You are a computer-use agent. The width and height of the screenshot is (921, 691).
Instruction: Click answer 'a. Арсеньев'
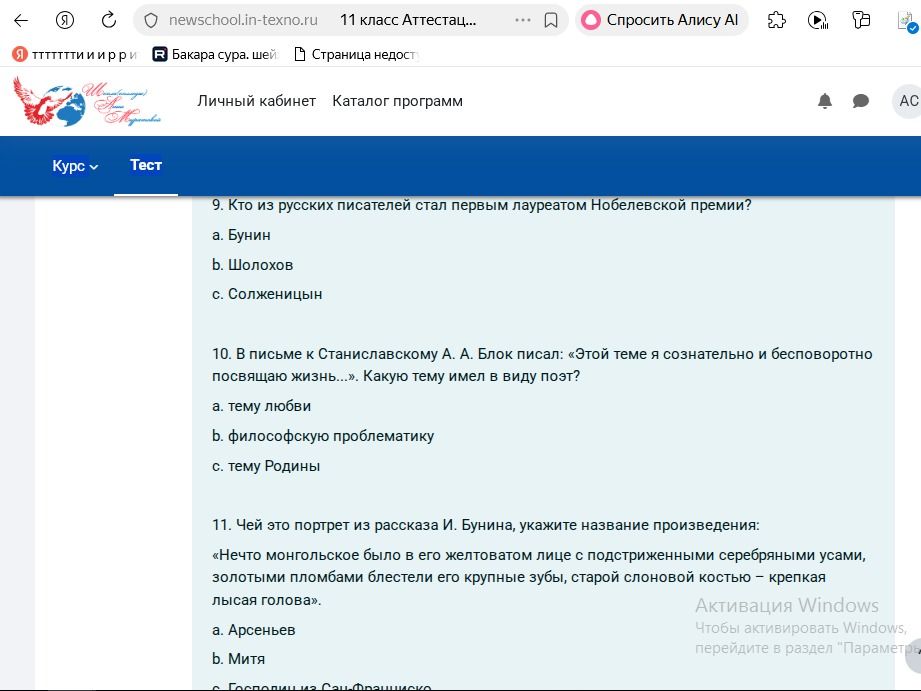point(254,630)
